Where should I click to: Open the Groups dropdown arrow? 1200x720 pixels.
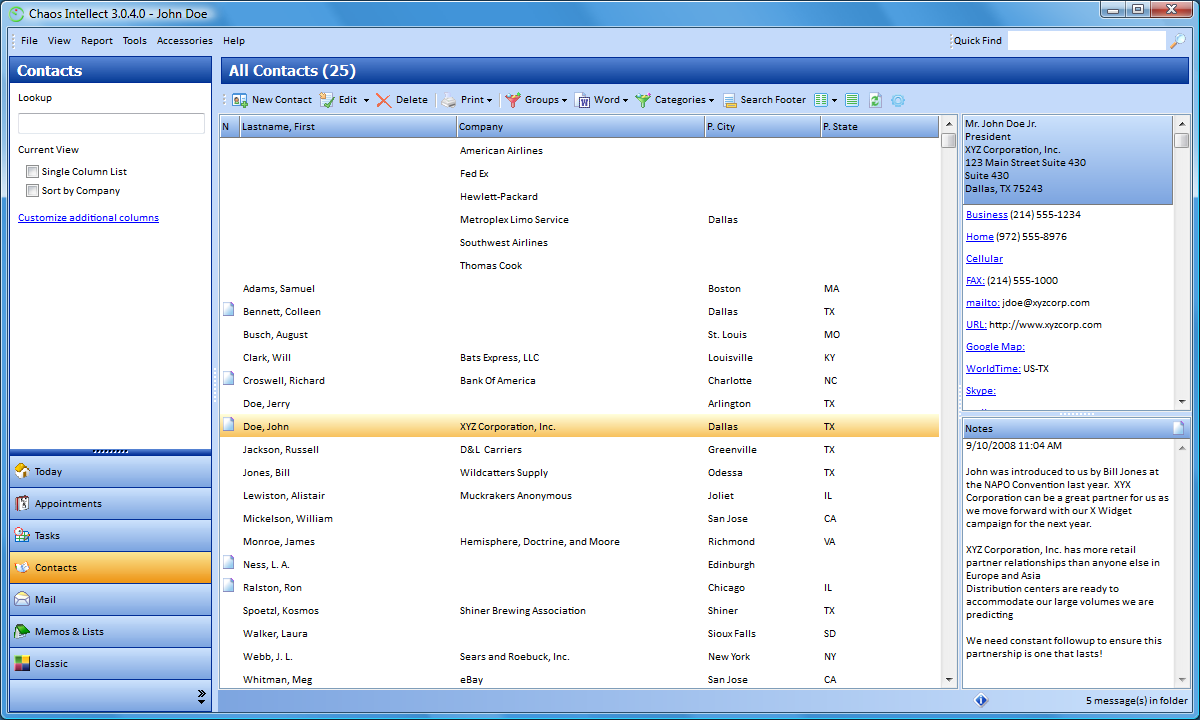pos(564,101)
